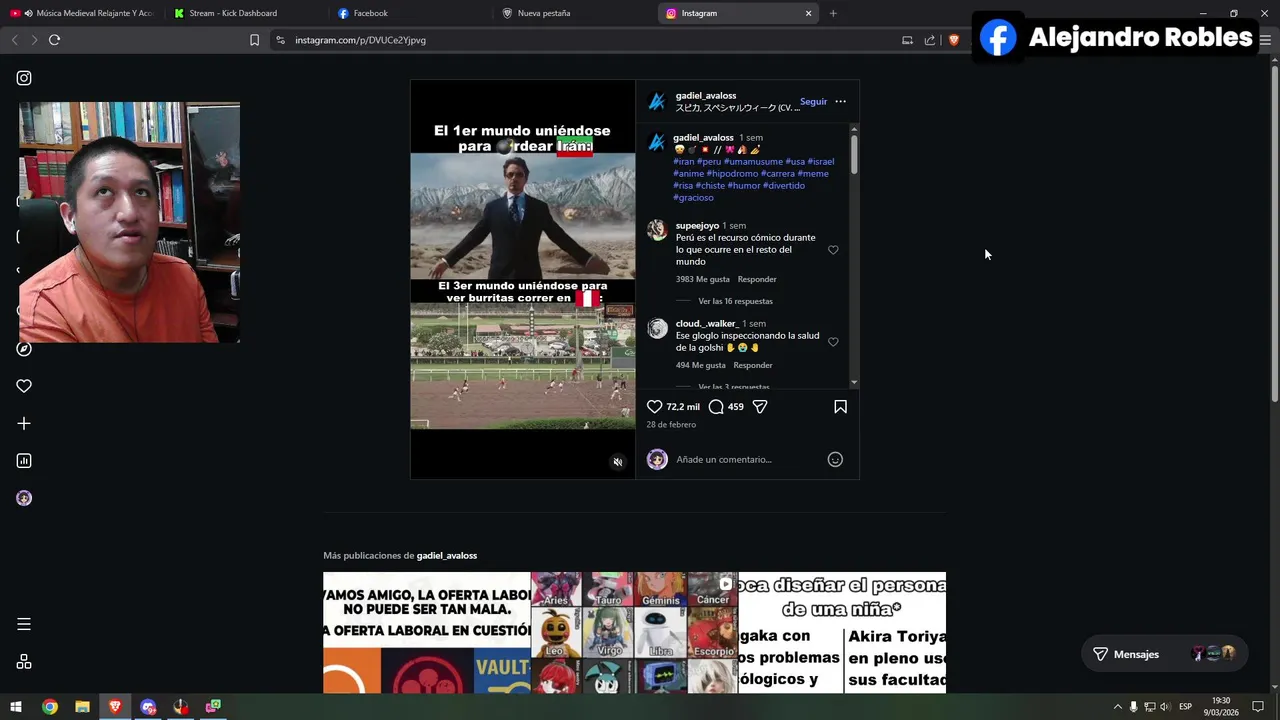Open the More menu (three lines) in the sidebar
1280x720 pixels.
(24, 624)
